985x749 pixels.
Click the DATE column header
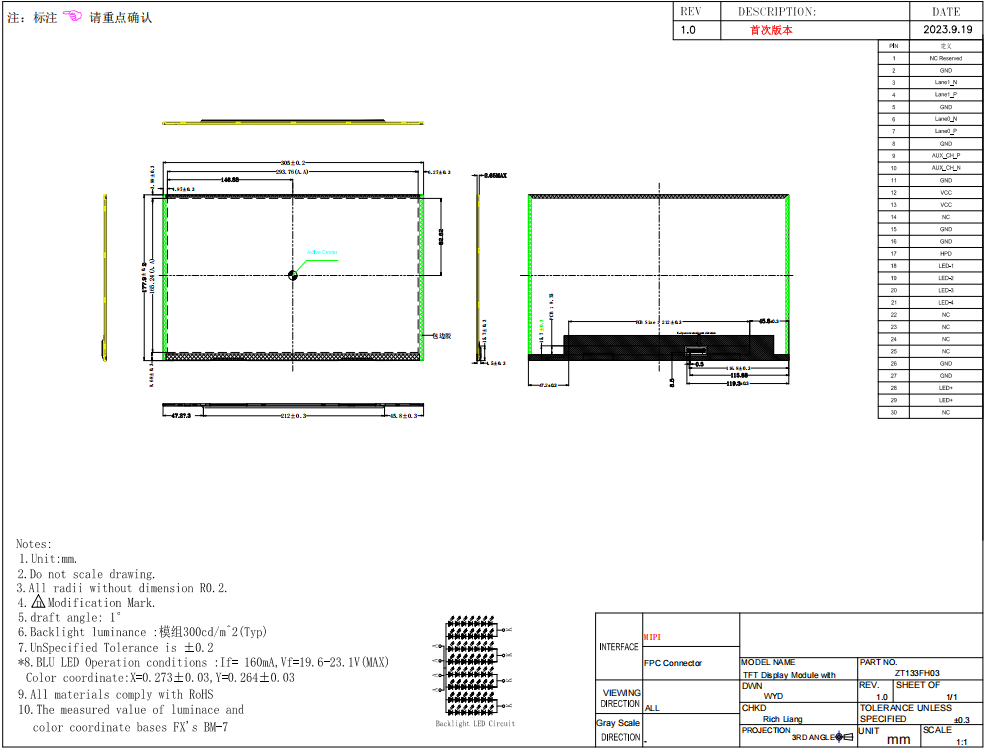946,11
